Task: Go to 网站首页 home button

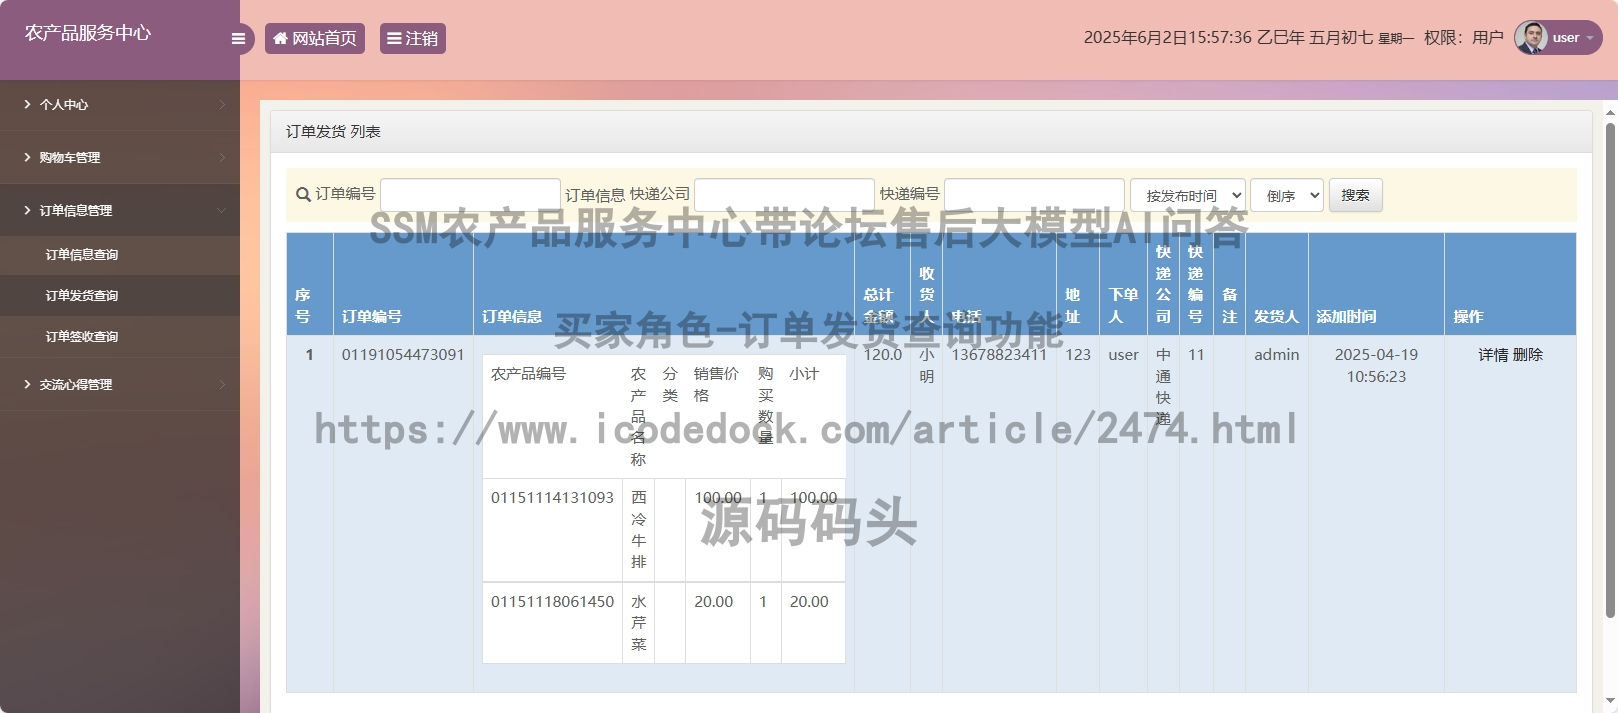Action: (x=315, y=38)
